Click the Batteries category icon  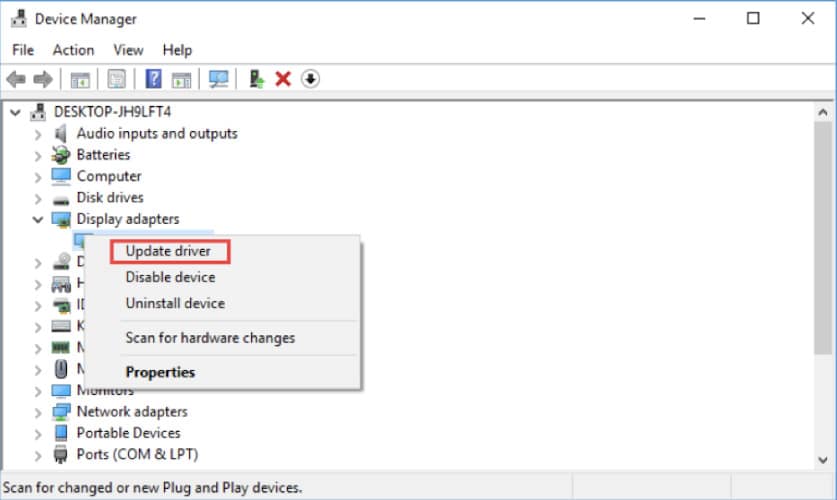click(61, 155)
